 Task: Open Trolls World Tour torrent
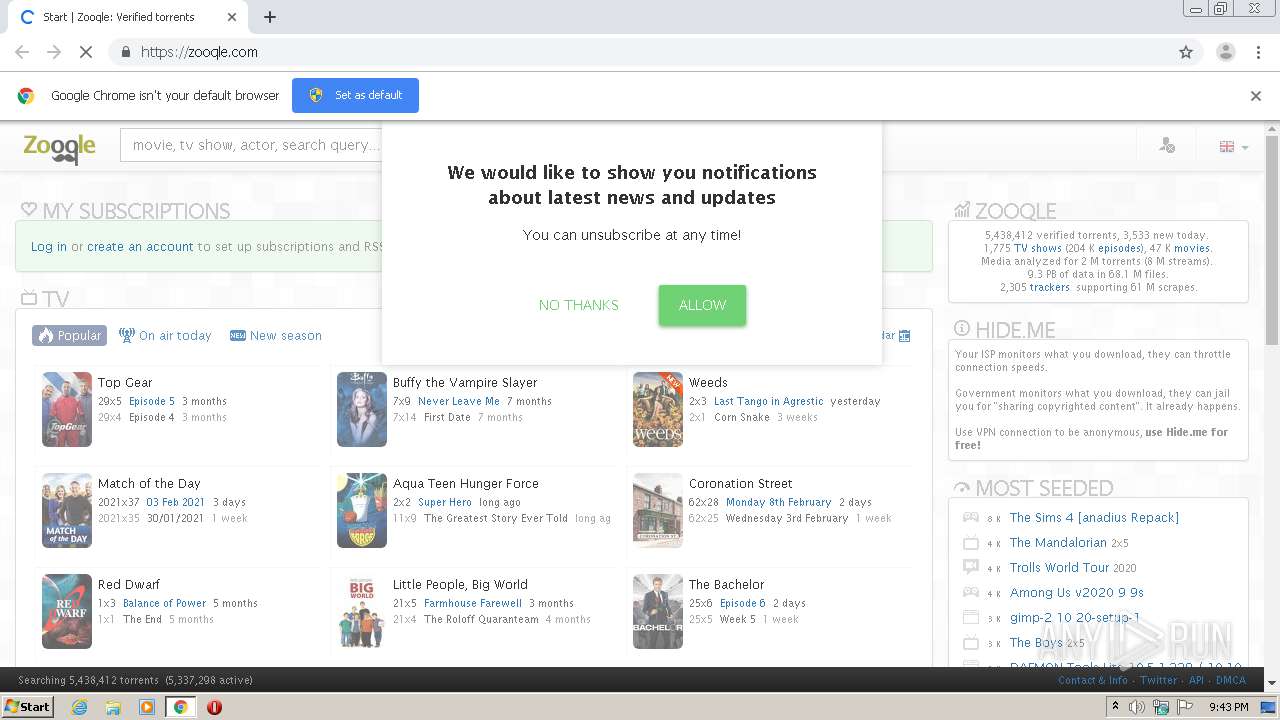coord(1059,567)
